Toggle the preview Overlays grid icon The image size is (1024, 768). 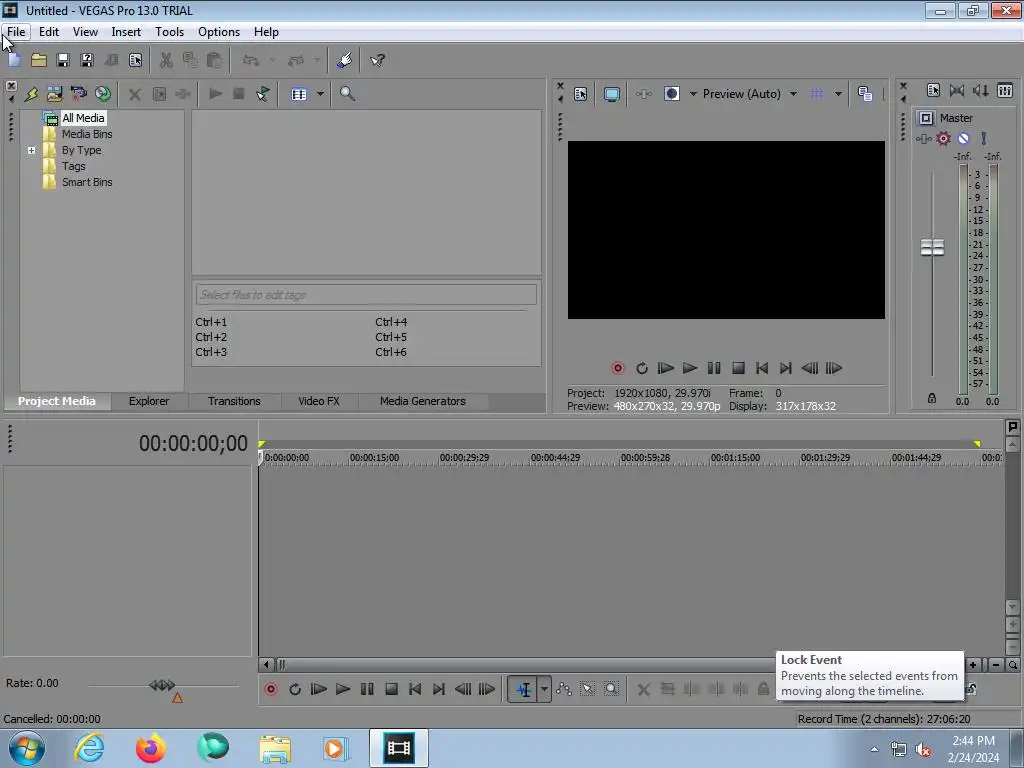[x=817, y=94]
